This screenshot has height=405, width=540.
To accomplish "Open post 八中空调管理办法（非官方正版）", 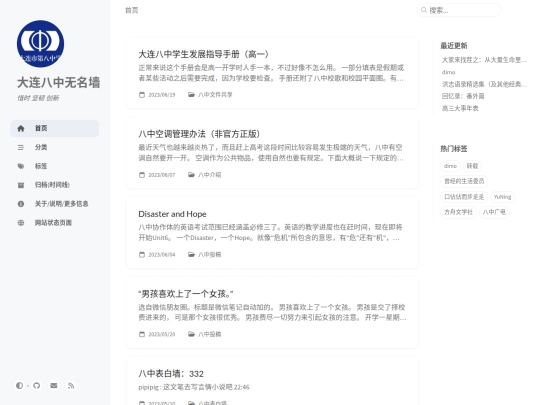I will (199, 134).
